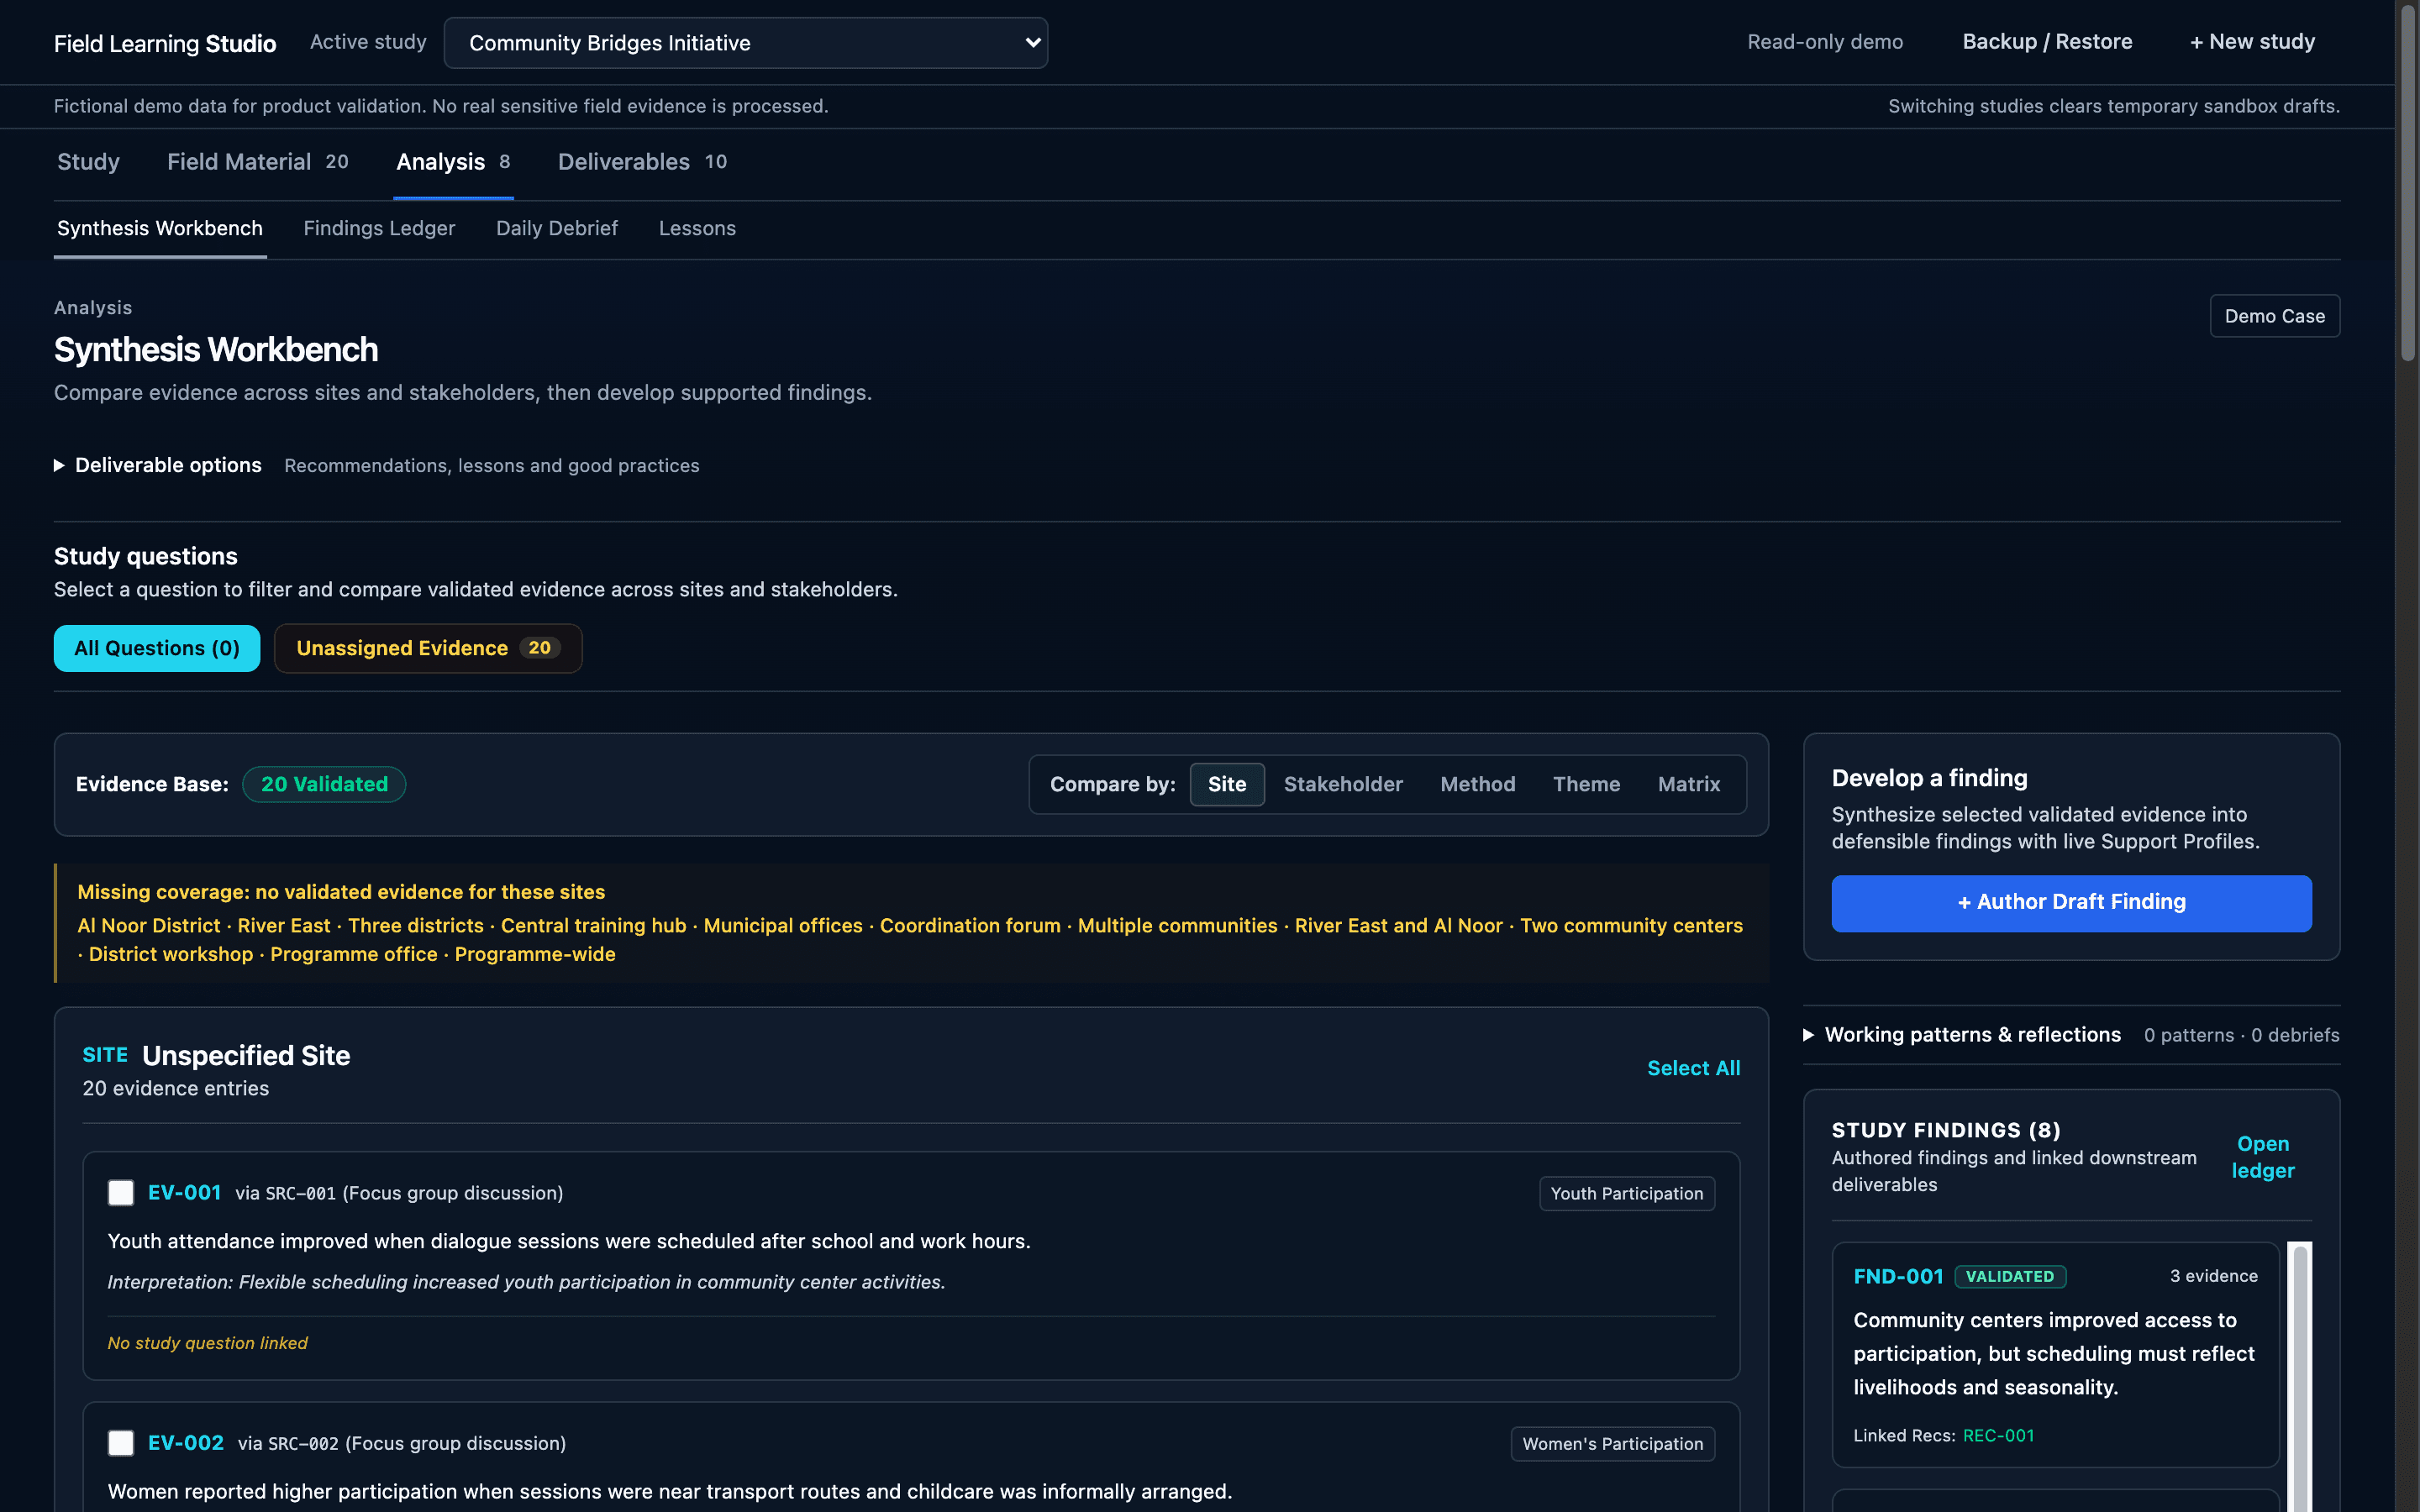Filter by All Questions (0)
This screenshot has height=1512, width=2420.
click(x=157, y=648)
